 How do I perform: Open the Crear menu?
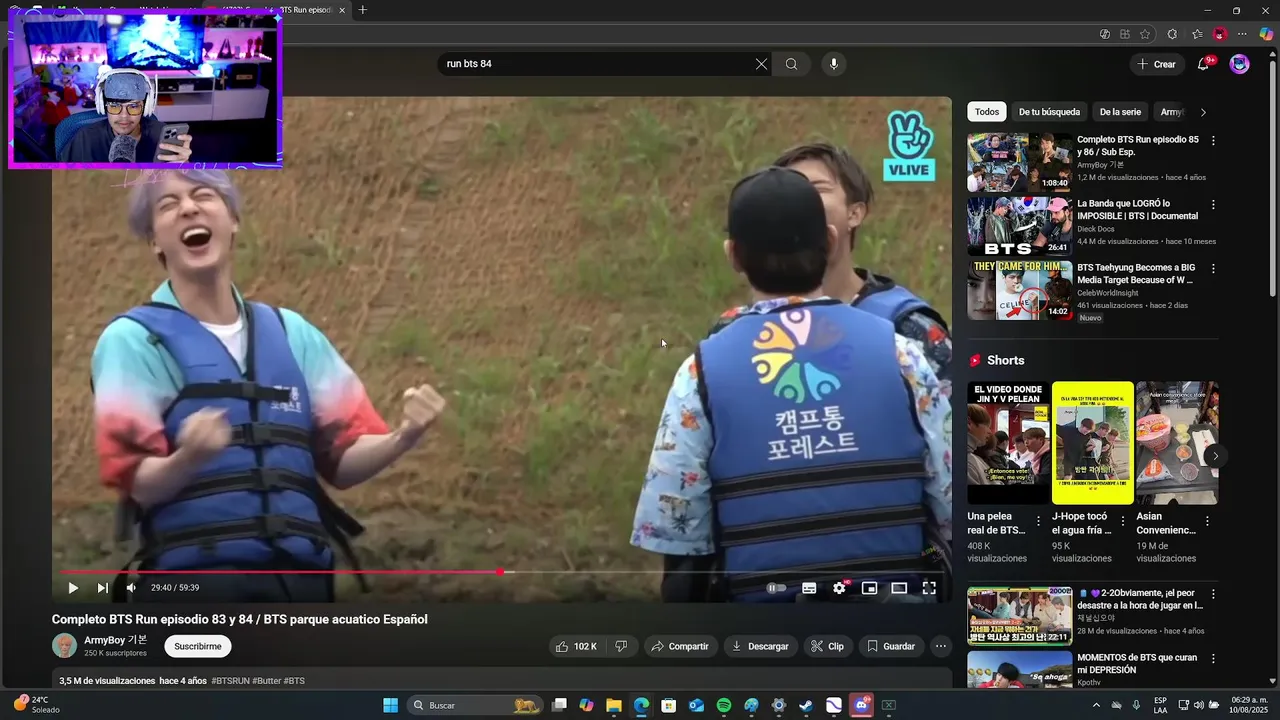click(x=1156, y=64)
